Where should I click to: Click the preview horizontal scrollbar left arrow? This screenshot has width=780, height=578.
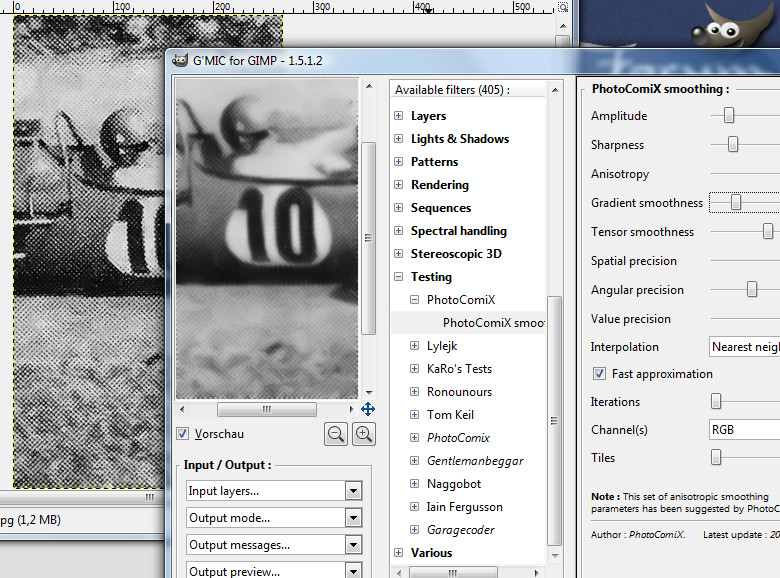(x=182, y=409)
